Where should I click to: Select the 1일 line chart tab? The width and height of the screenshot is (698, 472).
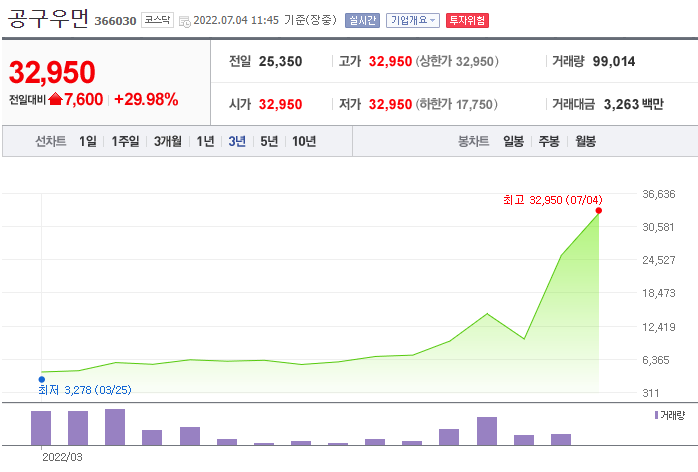coord(88,142)
